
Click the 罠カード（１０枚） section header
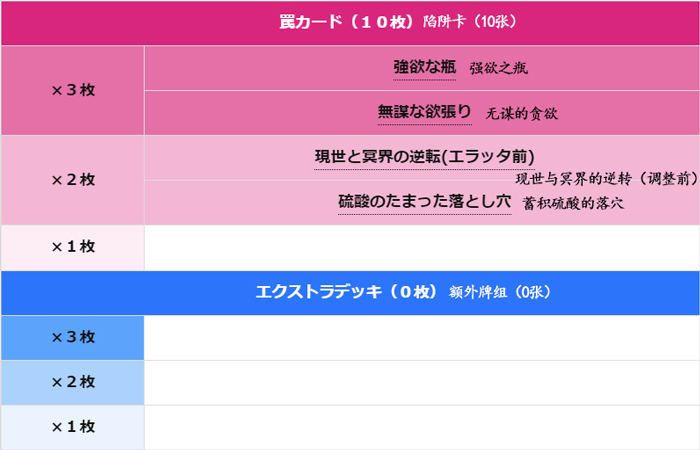355,22
